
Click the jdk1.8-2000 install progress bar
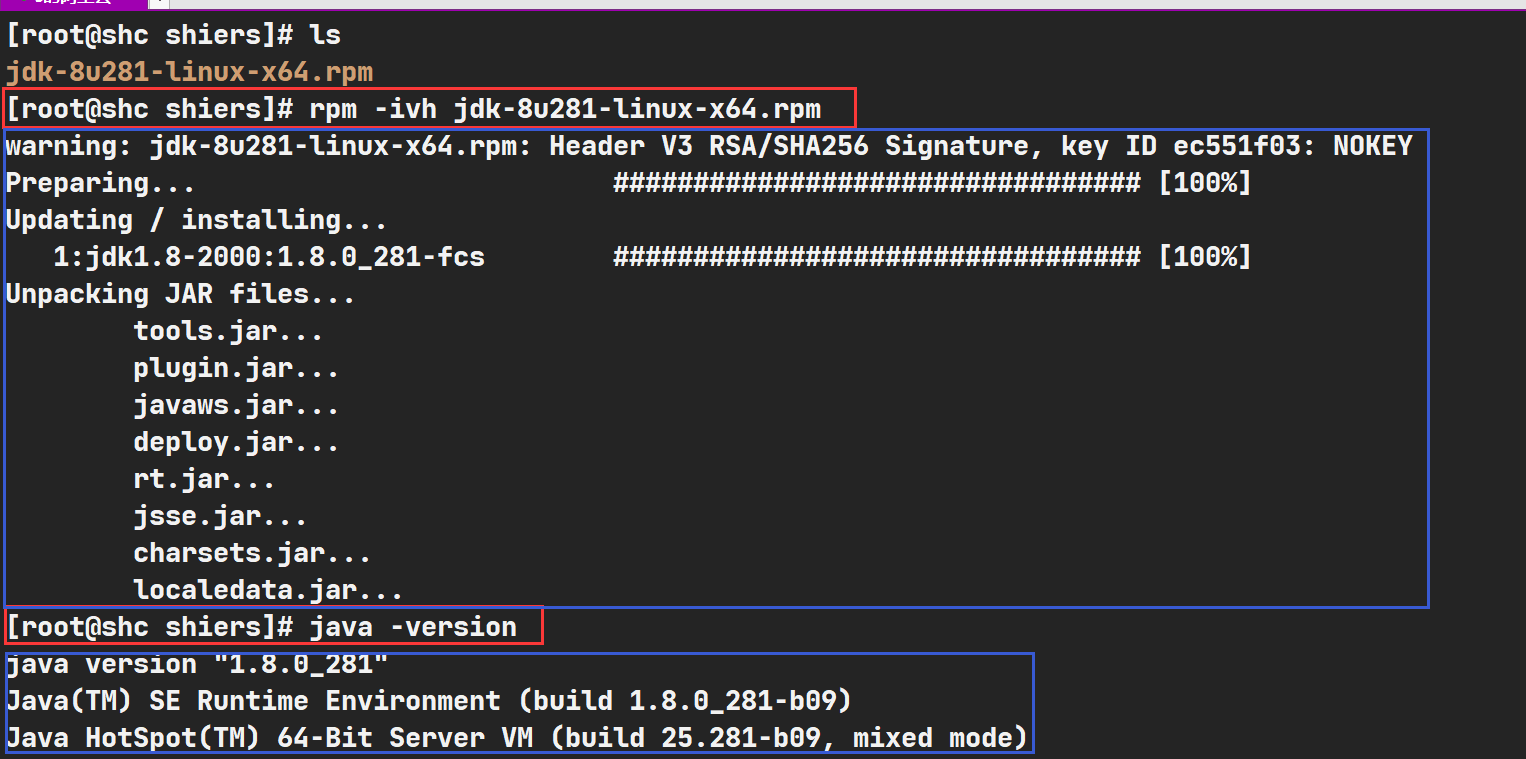875,257
